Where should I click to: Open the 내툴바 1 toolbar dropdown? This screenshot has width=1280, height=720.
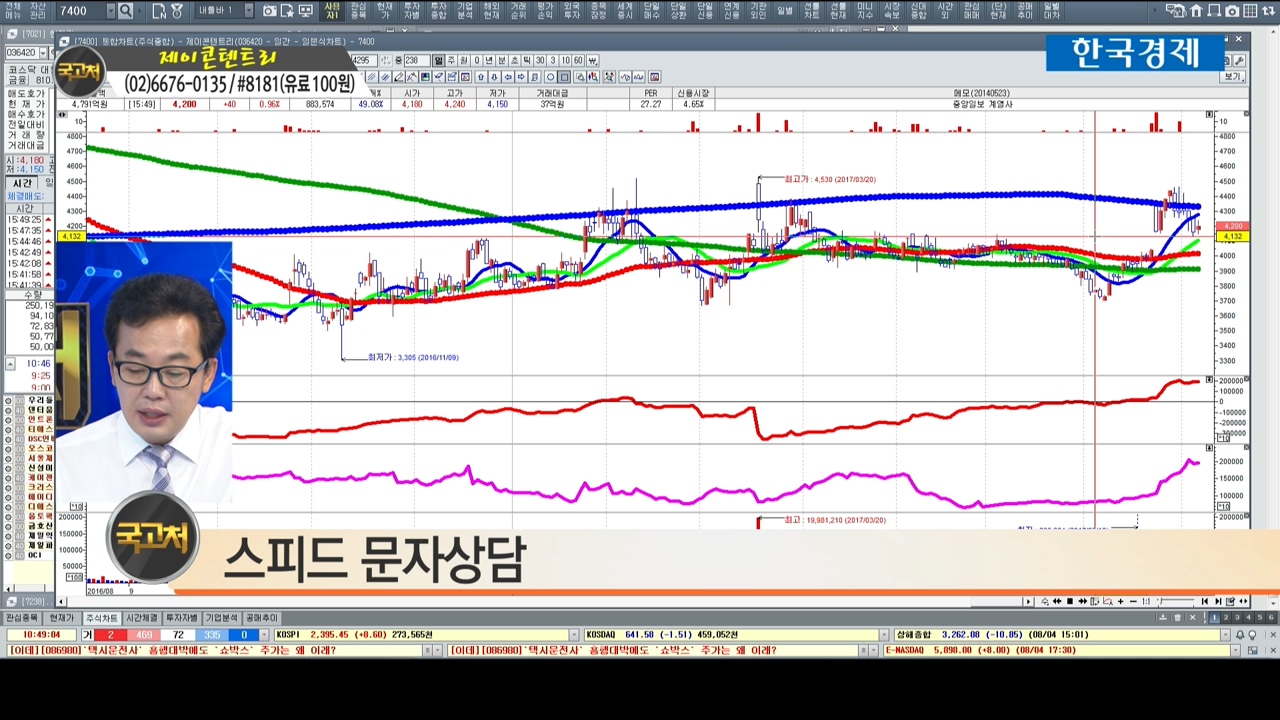(248, 11)
